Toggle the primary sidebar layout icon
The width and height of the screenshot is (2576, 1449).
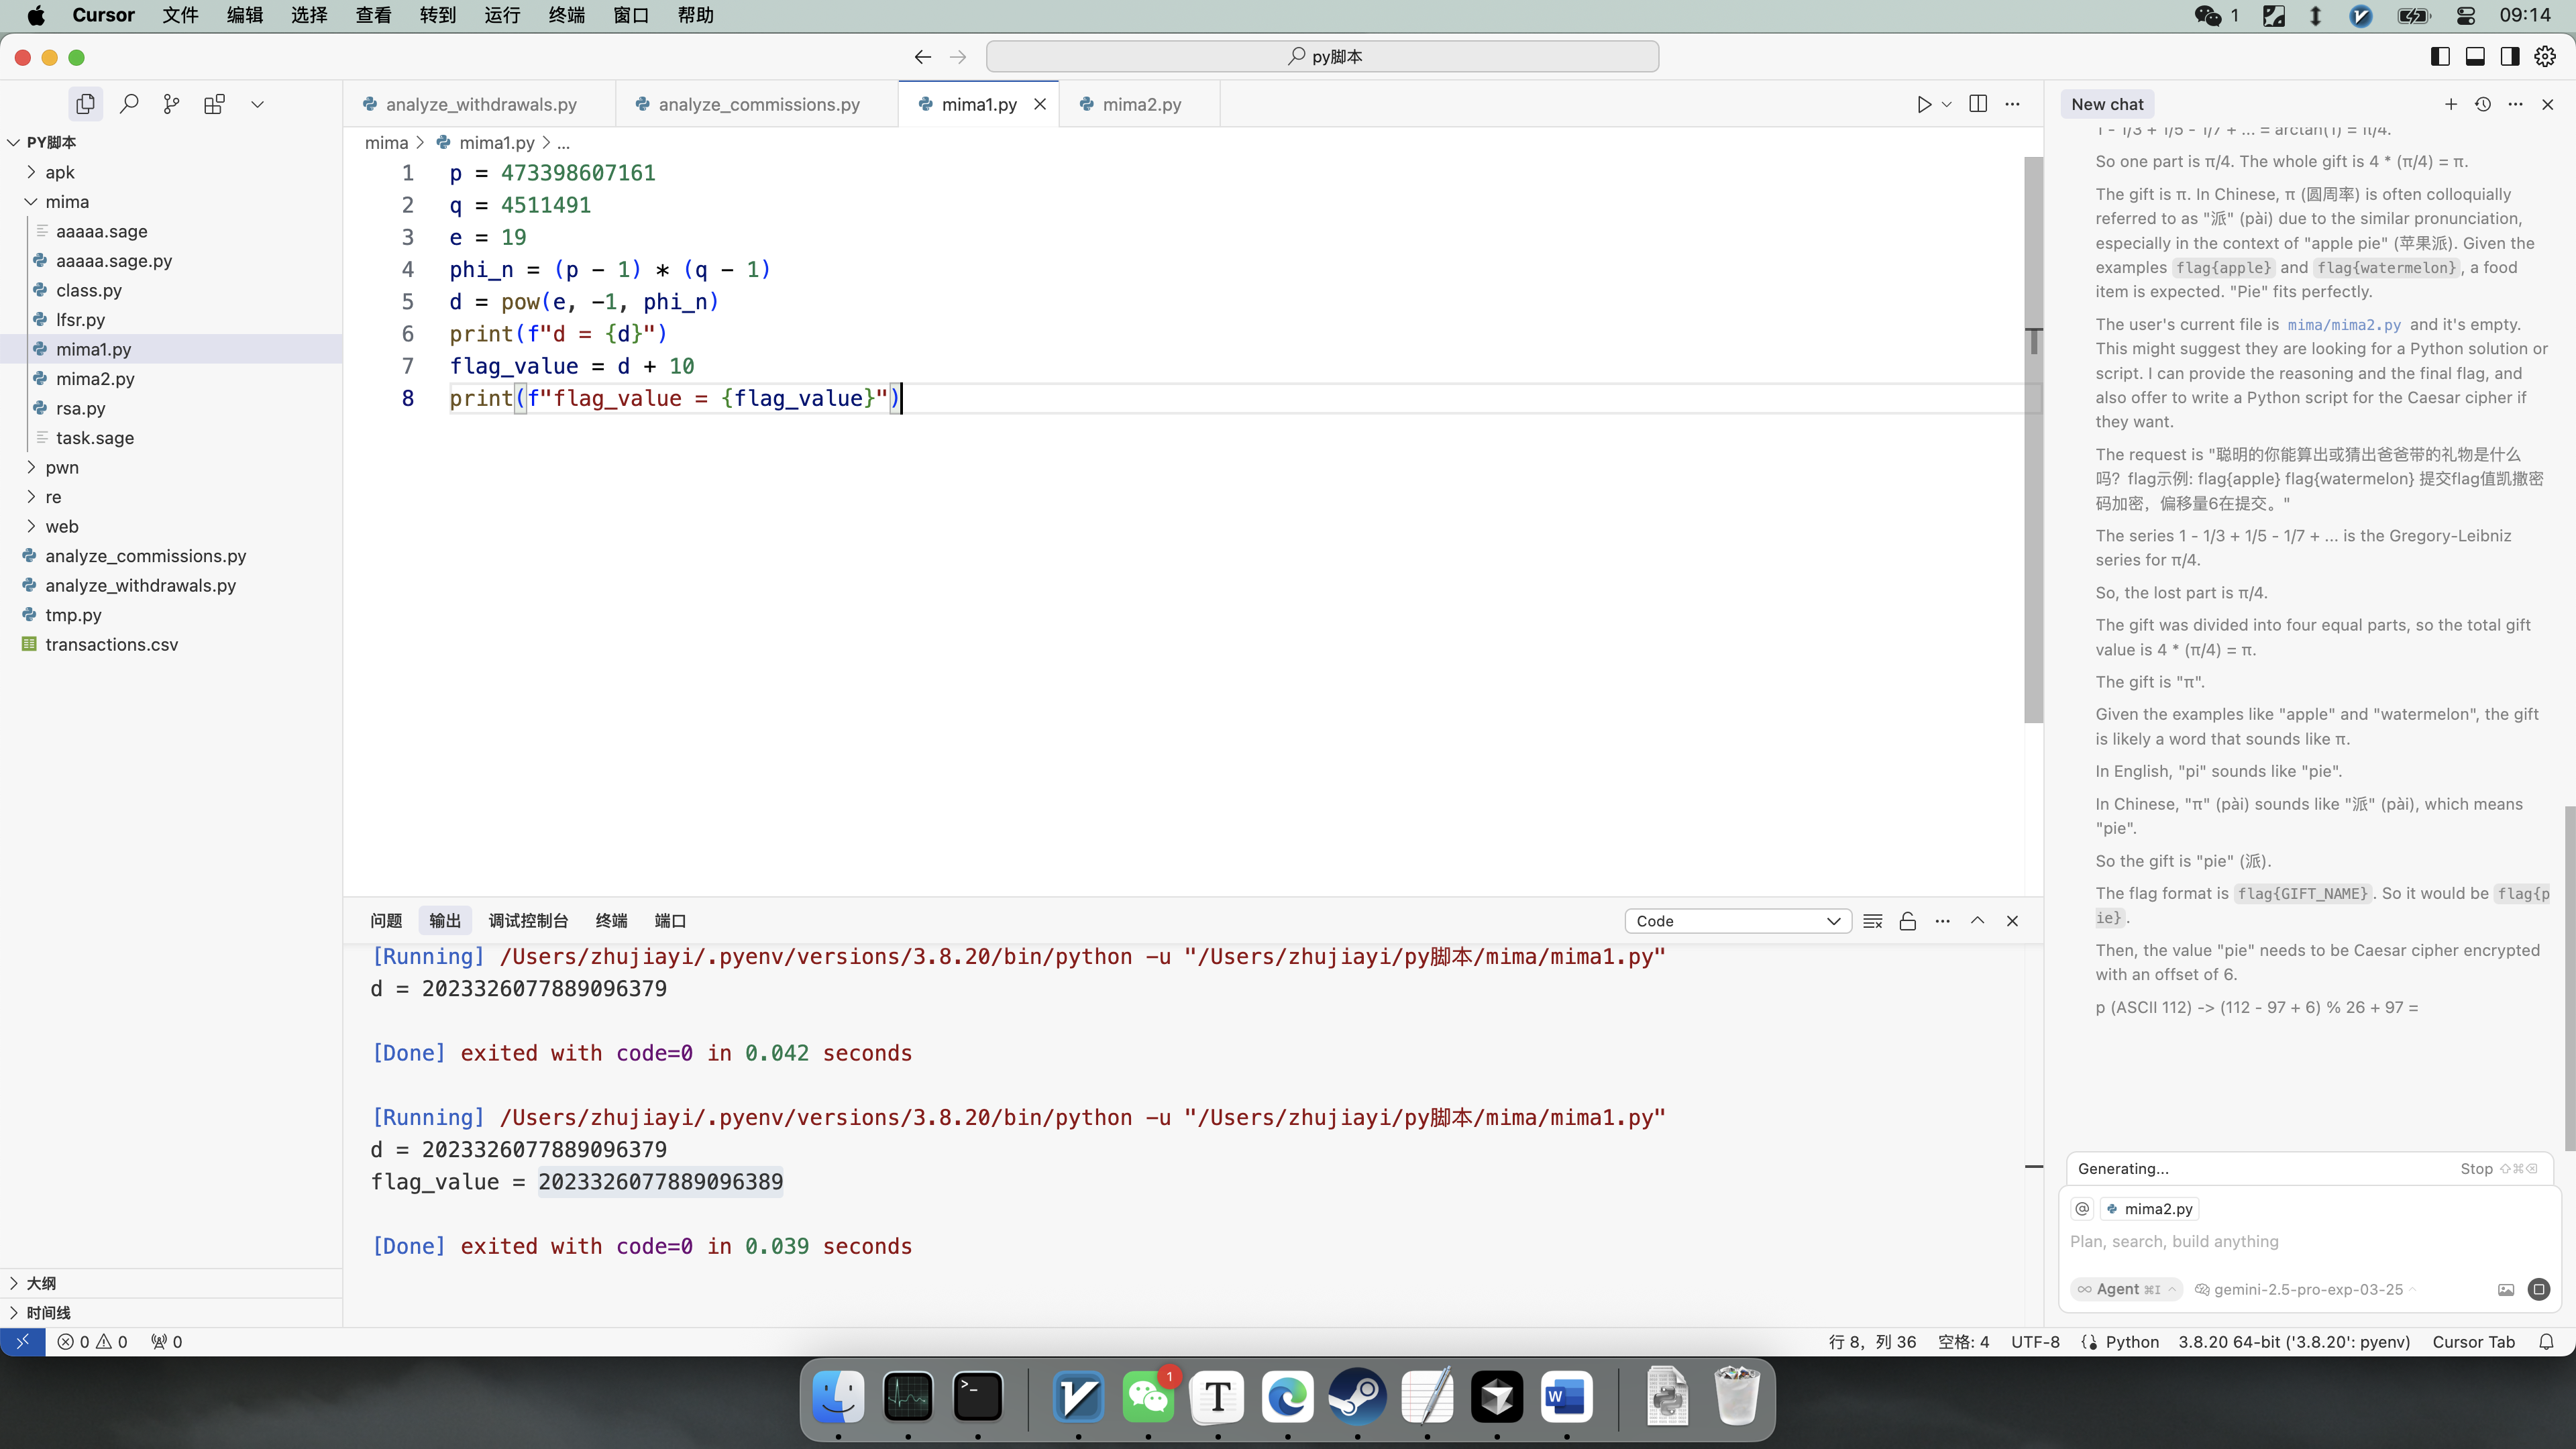2440,56
